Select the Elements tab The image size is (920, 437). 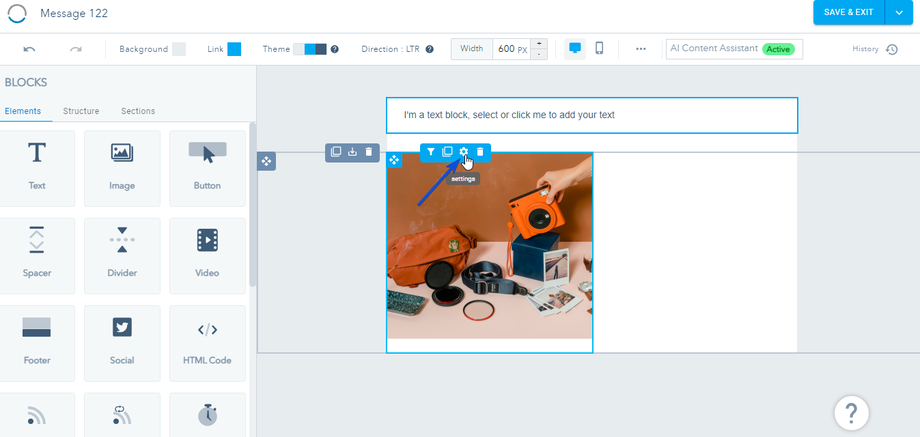coord(23,111)
